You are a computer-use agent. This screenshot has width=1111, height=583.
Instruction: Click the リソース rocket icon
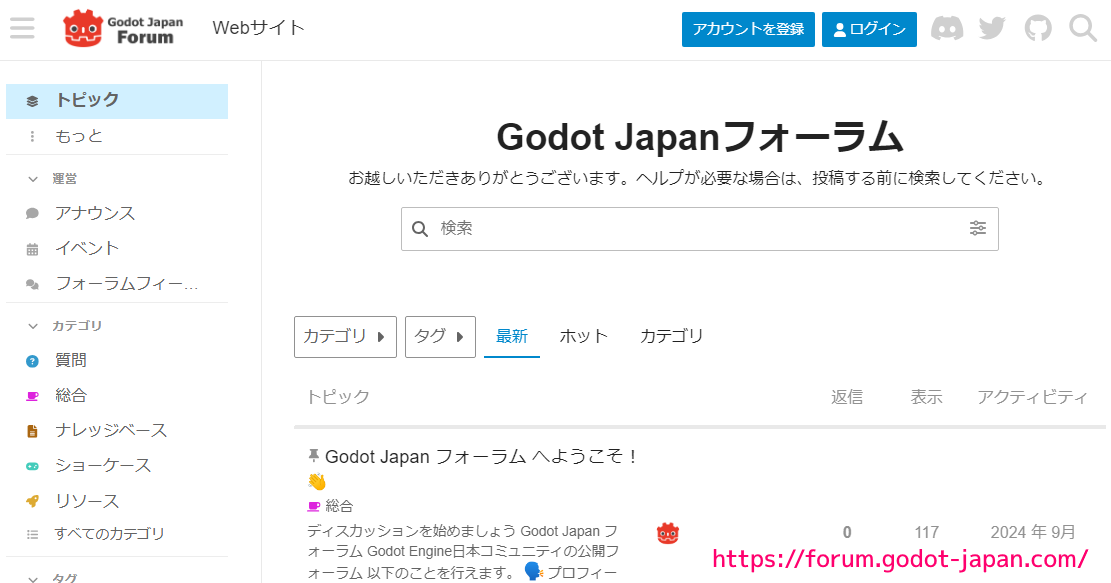[x=32, y=501]
